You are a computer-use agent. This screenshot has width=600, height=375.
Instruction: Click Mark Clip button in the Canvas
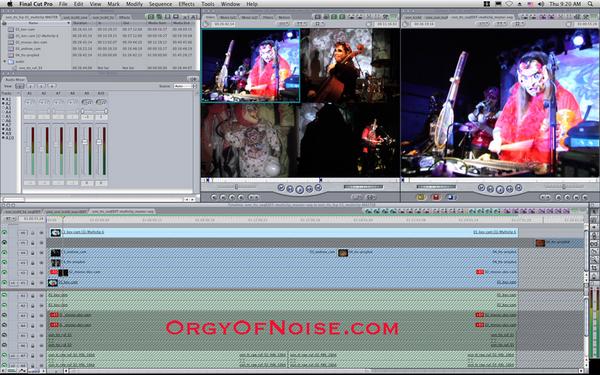(575, 197)
